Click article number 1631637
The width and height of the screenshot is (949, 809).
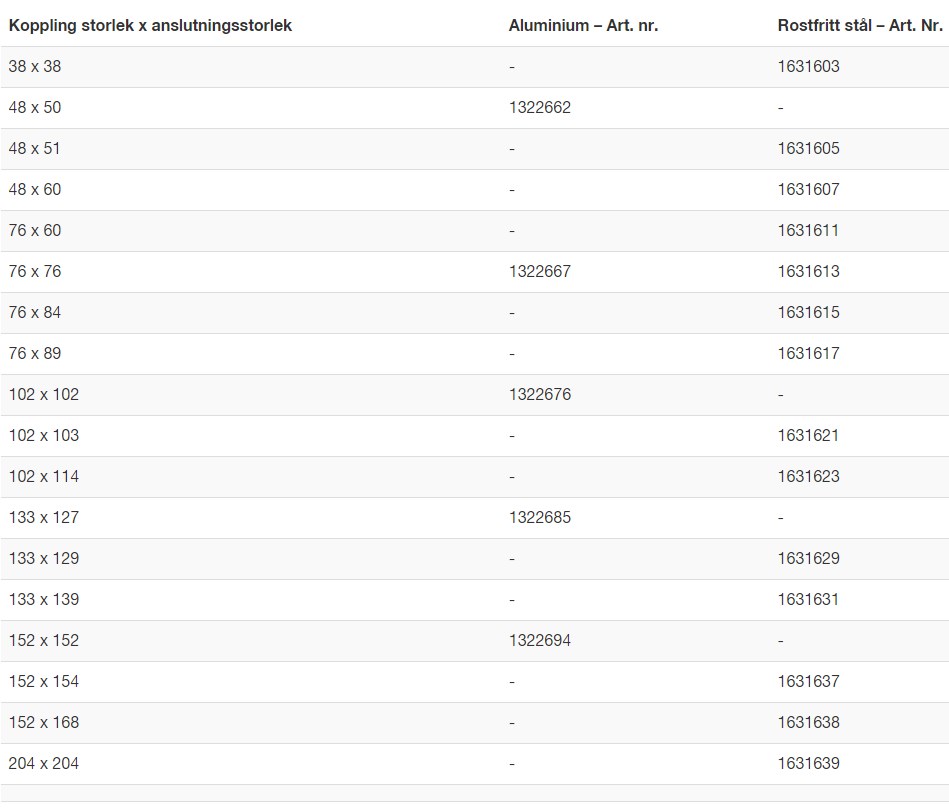click(808, 682)
